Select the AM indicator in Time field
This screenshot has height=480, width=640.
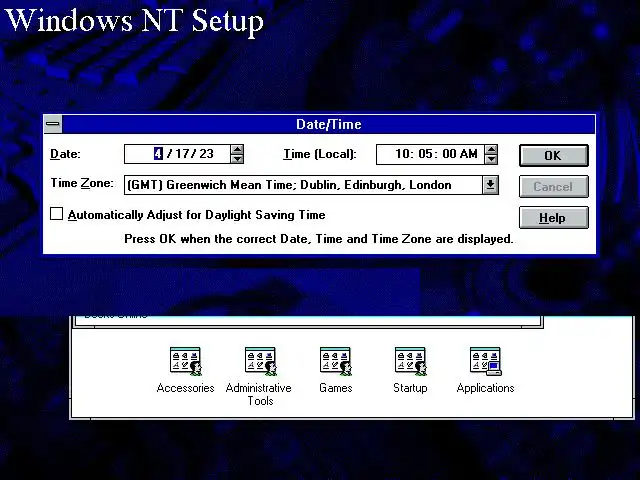[x=469, y=154]
